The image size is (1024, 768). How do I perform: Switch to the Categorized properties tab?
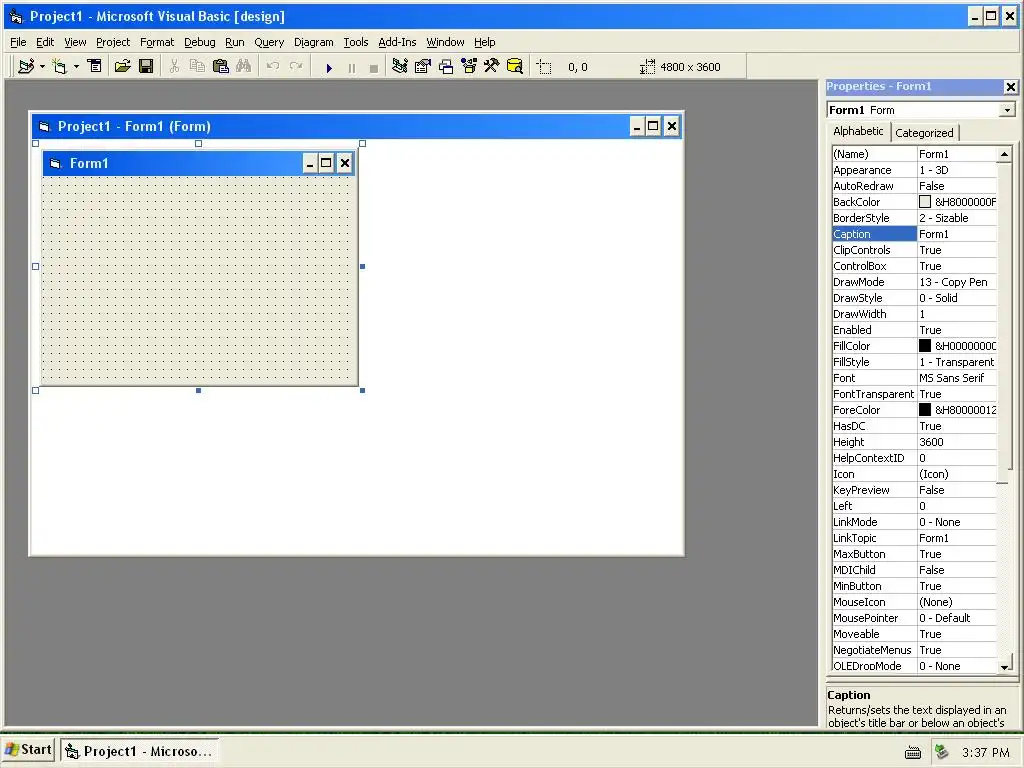pos(924,133)
